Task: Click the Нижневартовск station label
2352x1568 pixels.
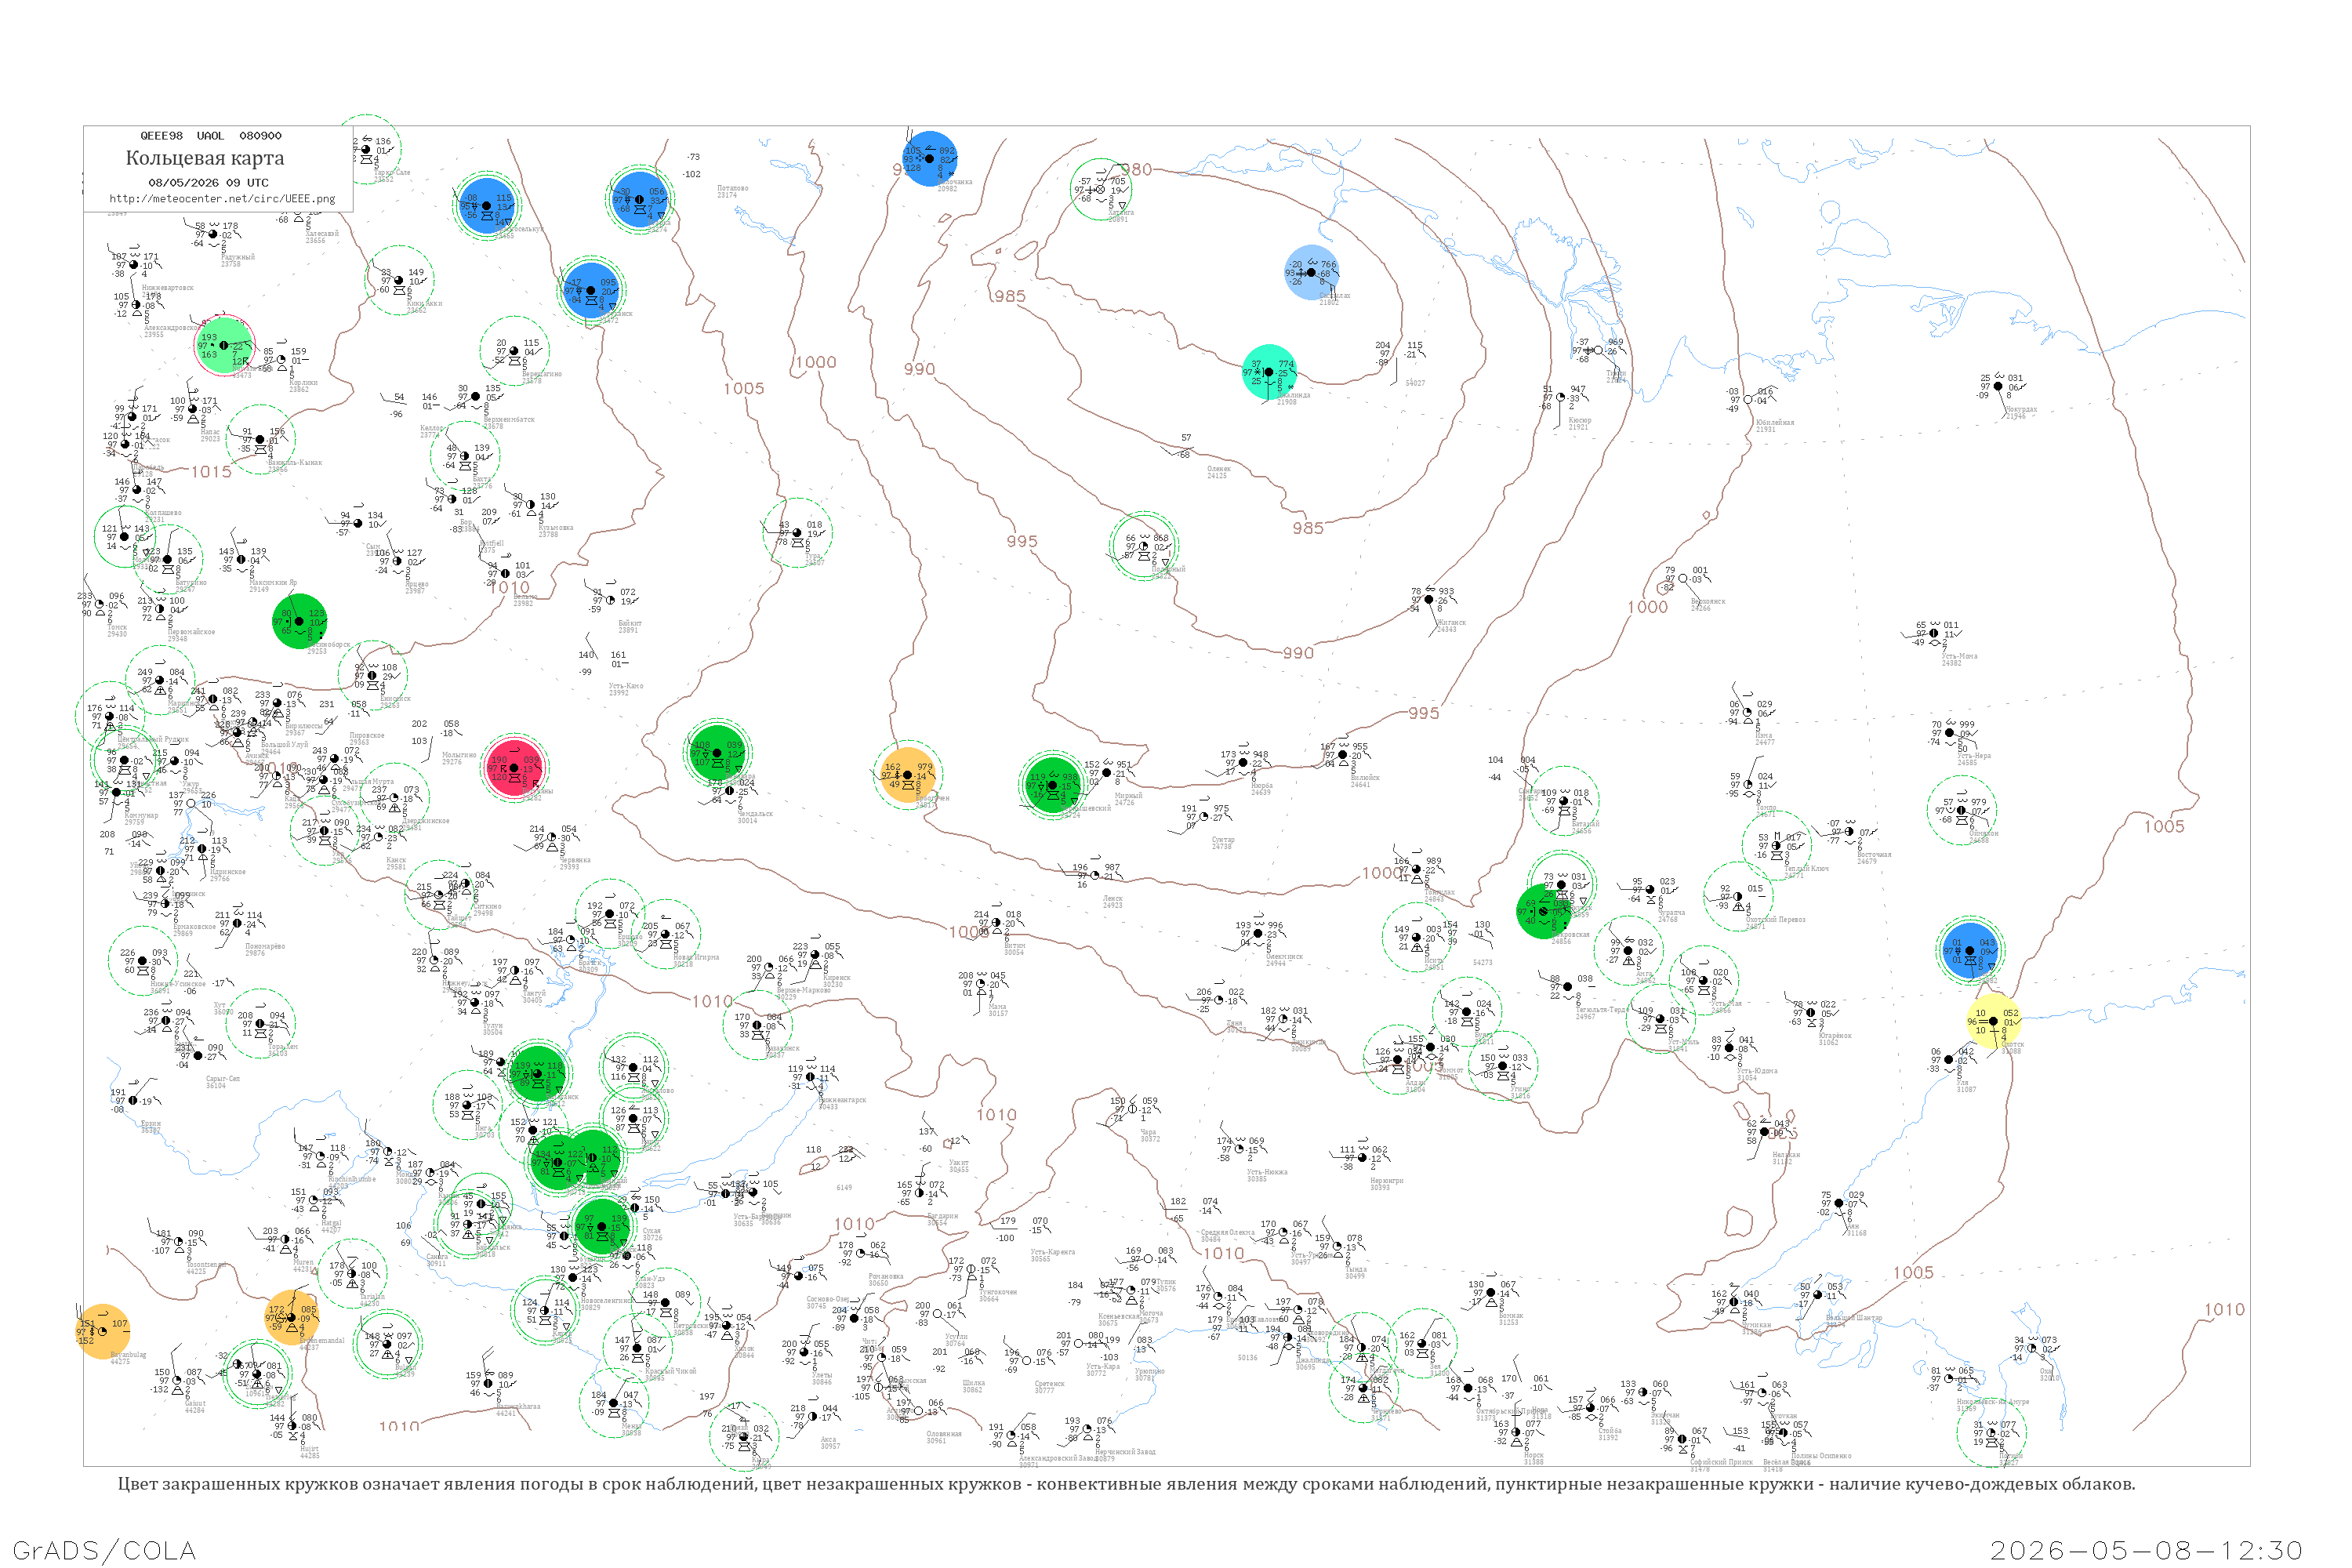Action: (168, 288)
